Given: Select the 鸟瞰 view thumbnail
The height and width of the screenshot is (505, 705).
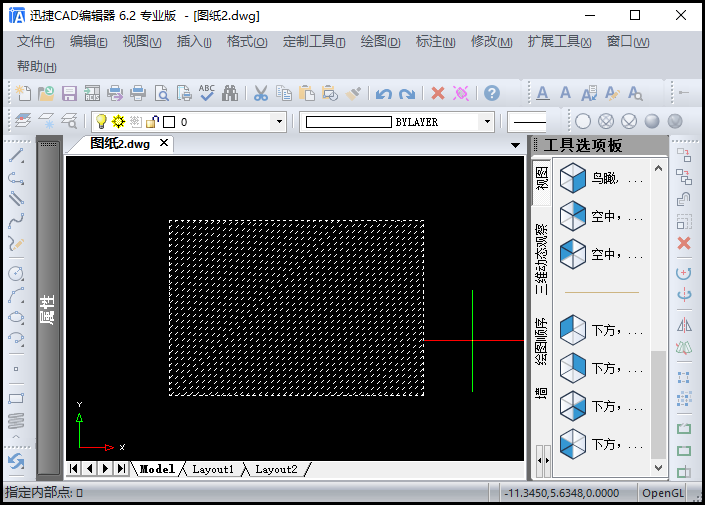Looking at the screenshot, I should click(572, 178).
